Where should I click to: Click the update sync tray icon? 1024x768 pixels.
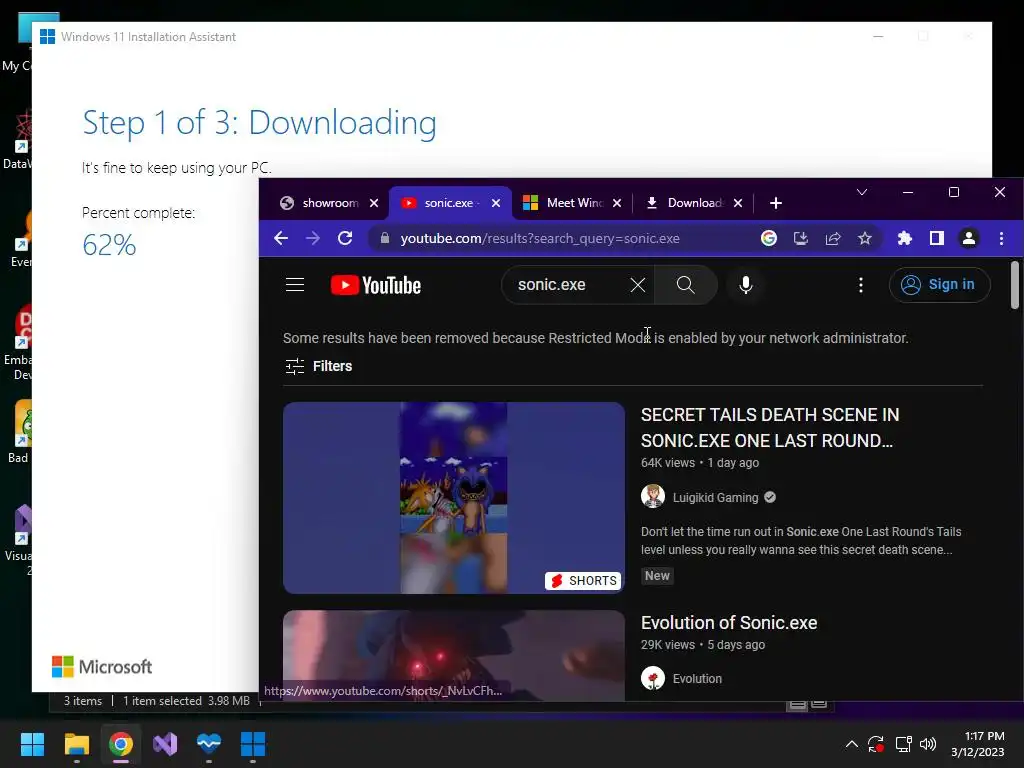coord(876,744)
